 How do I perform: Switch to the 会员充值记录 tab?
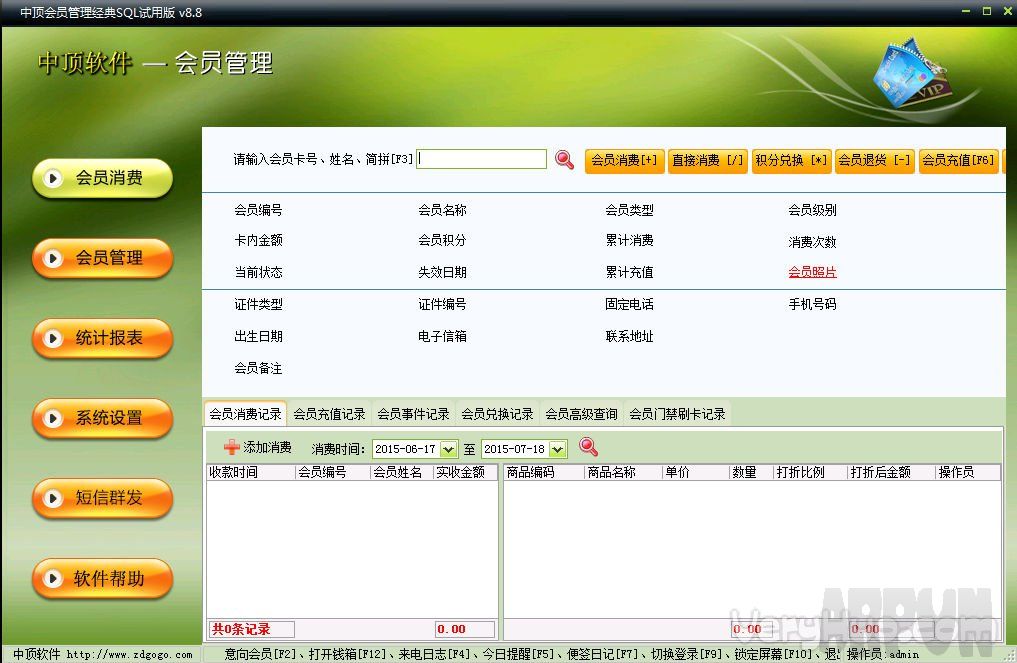coord(329,414)
